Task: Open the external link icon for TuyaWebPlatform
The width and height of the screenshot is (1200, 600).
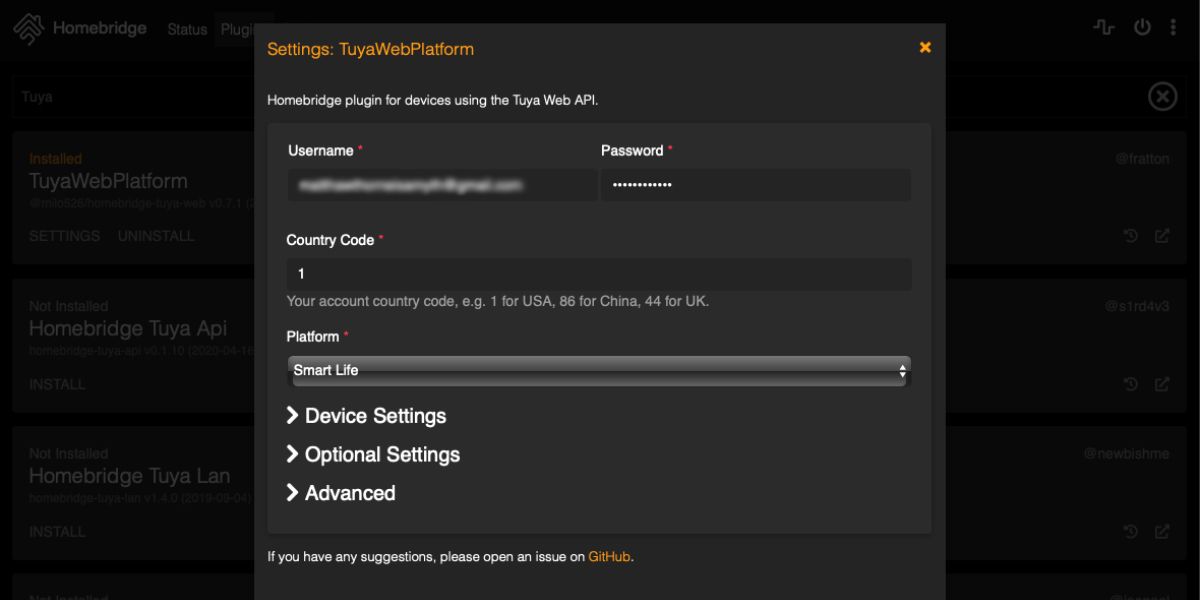Action: [1162, 237]
